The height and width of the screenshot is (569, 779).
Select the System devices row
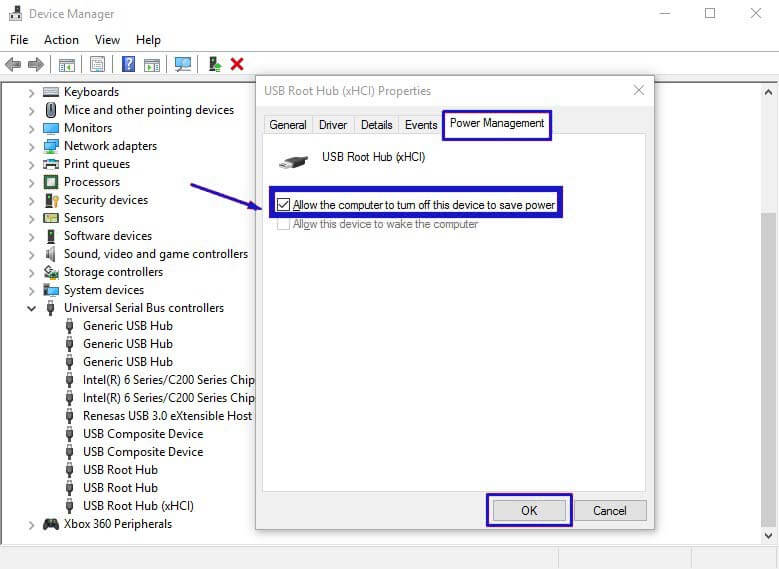click(104, 290)
